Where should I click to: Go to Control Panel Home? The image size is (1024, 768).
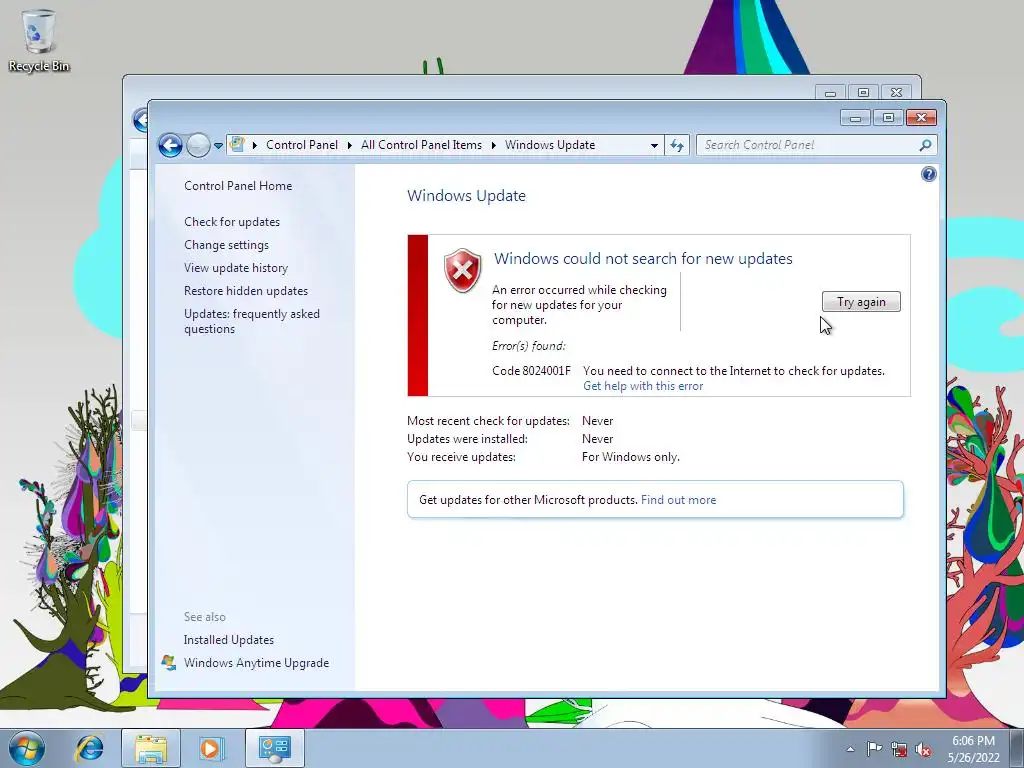(x=238, y=185)
